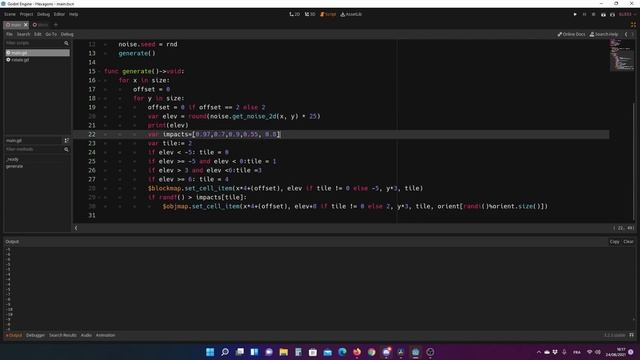Switch to the second scene tab
The height and width of the screenshot is (360, 640).
pyautogui.click(x=40, y=25)
